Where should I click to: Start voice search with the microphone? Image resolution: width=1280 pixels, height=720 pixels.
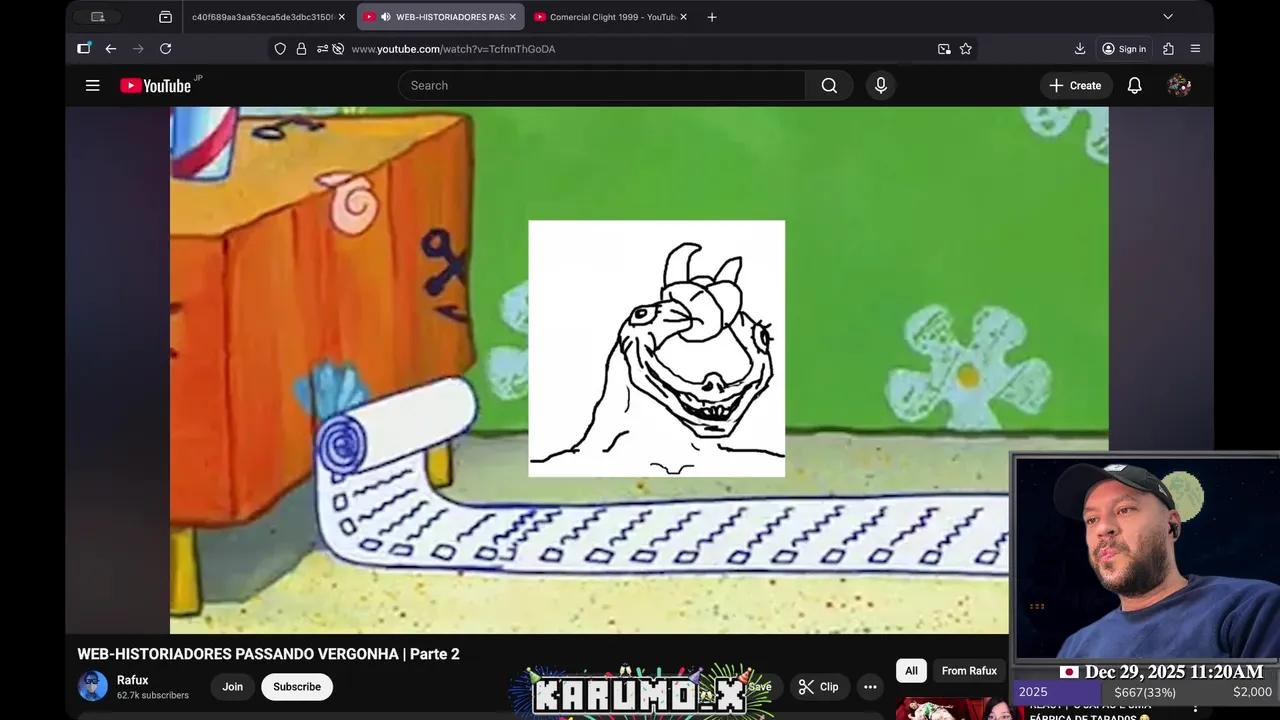(x=881, y=86)
